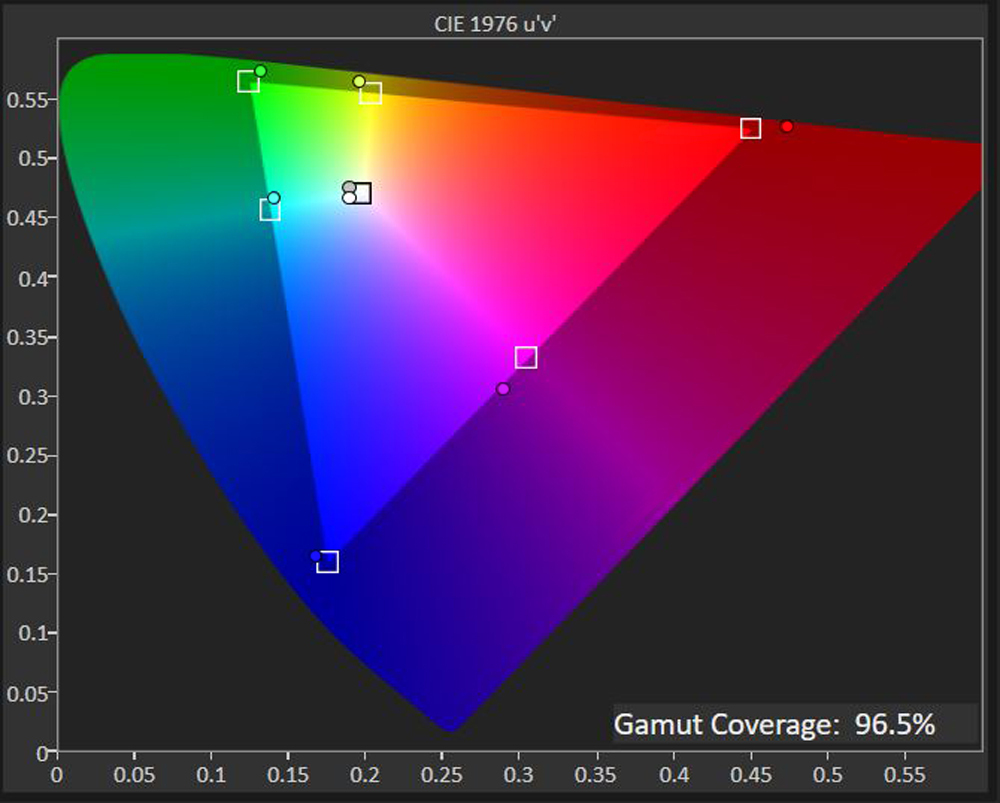Viewport: 1000px width, 803px height.
Task: Select the red primary target square
Action: (x=749, y=128)
